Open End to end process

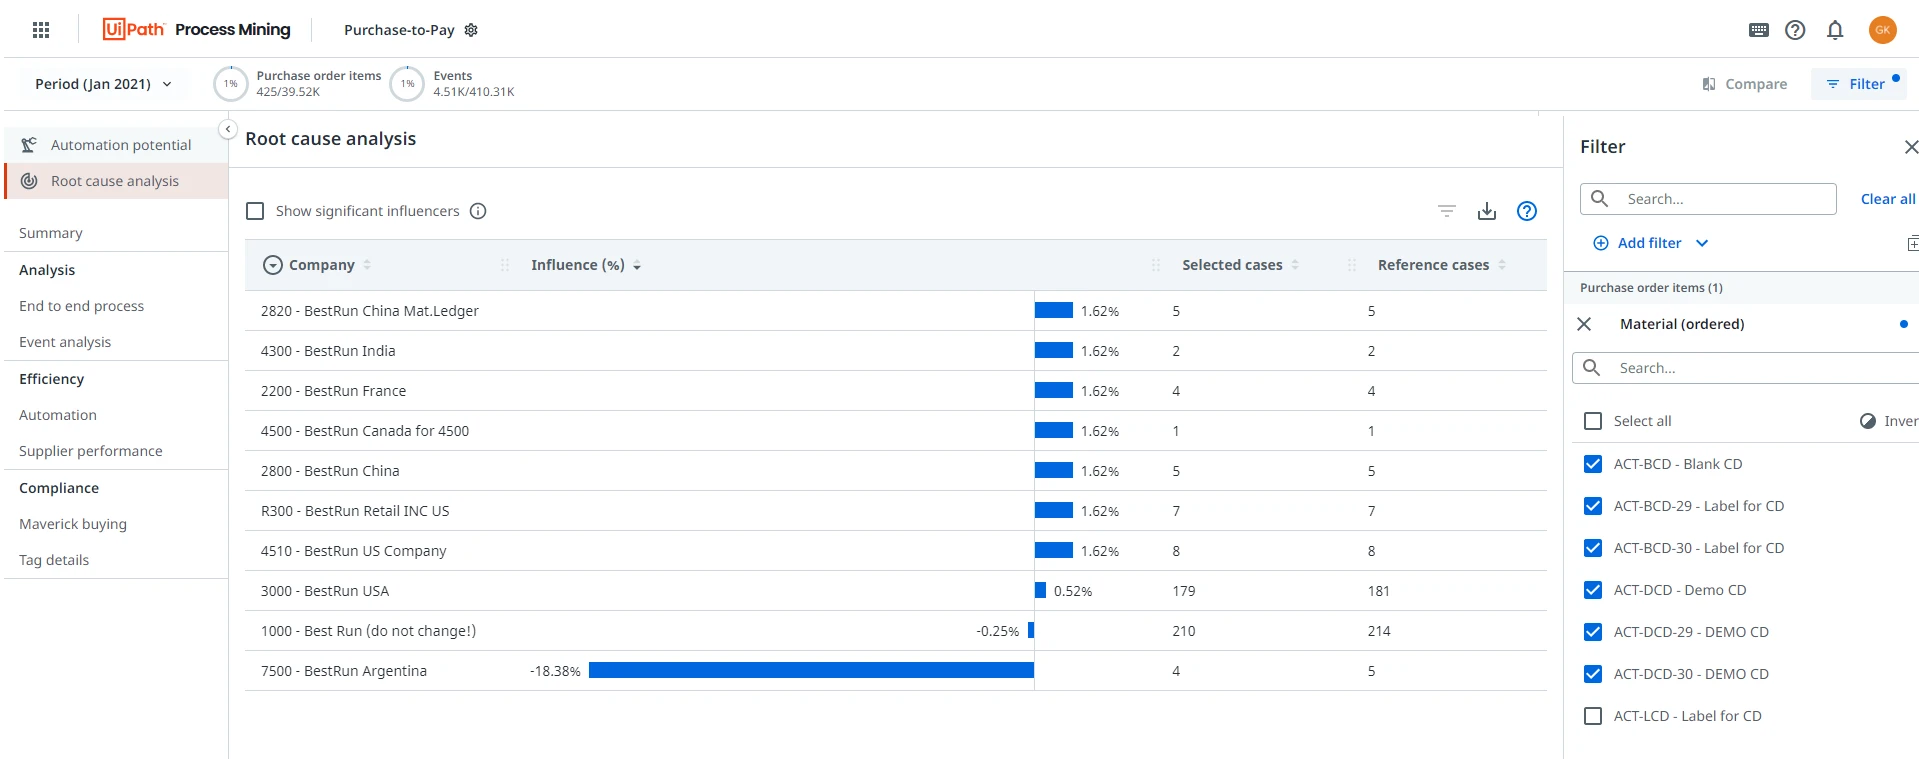81,306
